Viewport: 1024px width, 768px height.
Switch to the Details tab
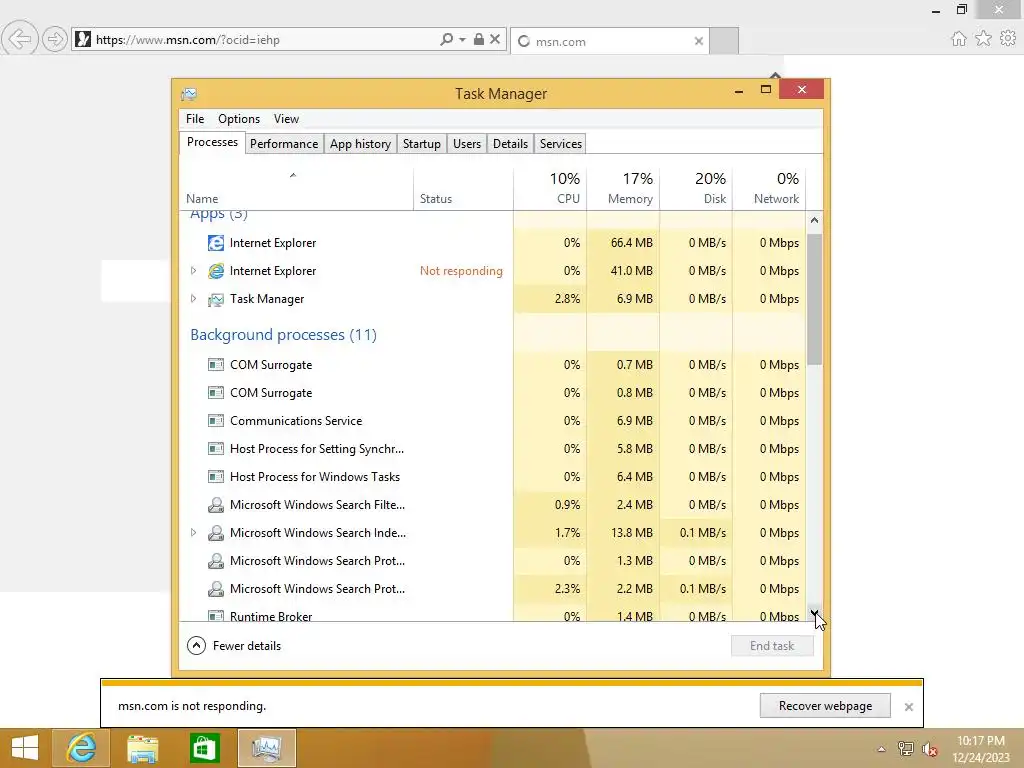tap(510, 144)
